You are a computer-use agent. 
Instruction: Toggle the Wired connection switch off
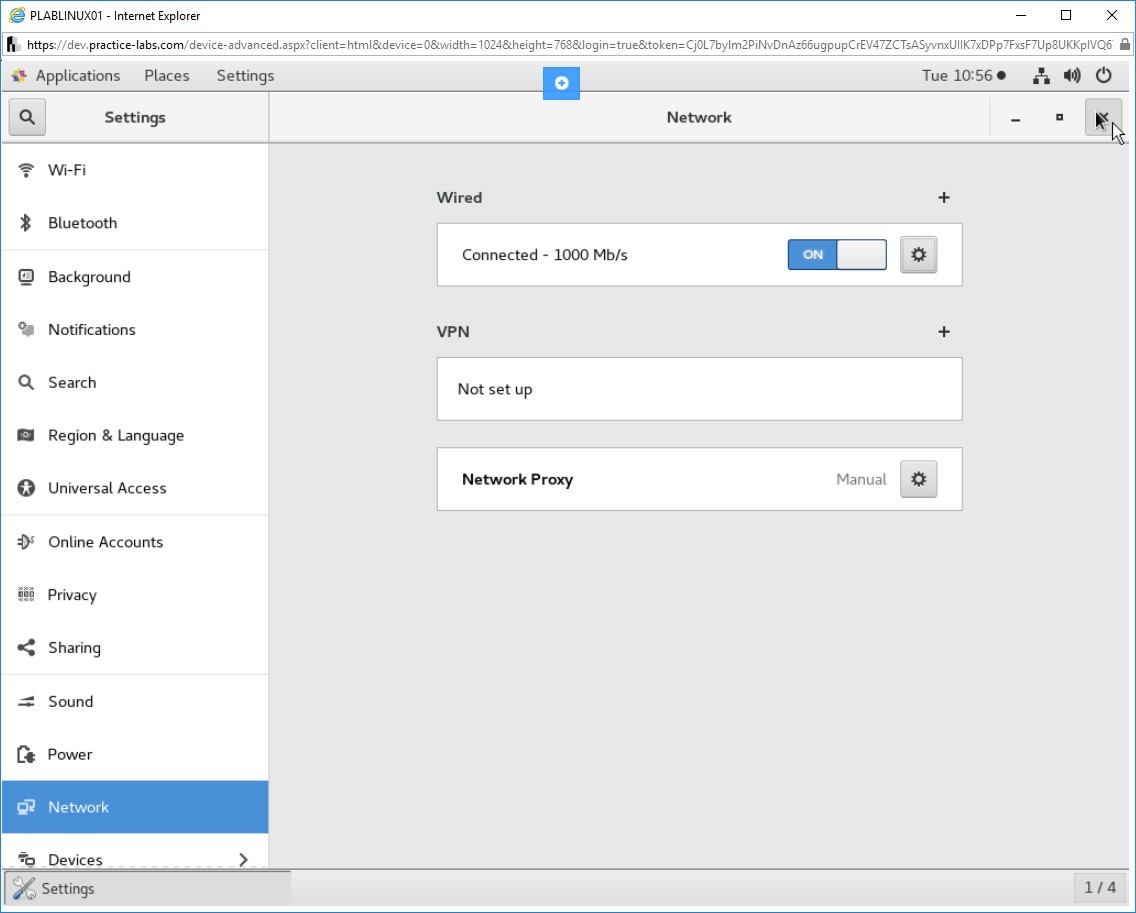(x=837, y=255)
